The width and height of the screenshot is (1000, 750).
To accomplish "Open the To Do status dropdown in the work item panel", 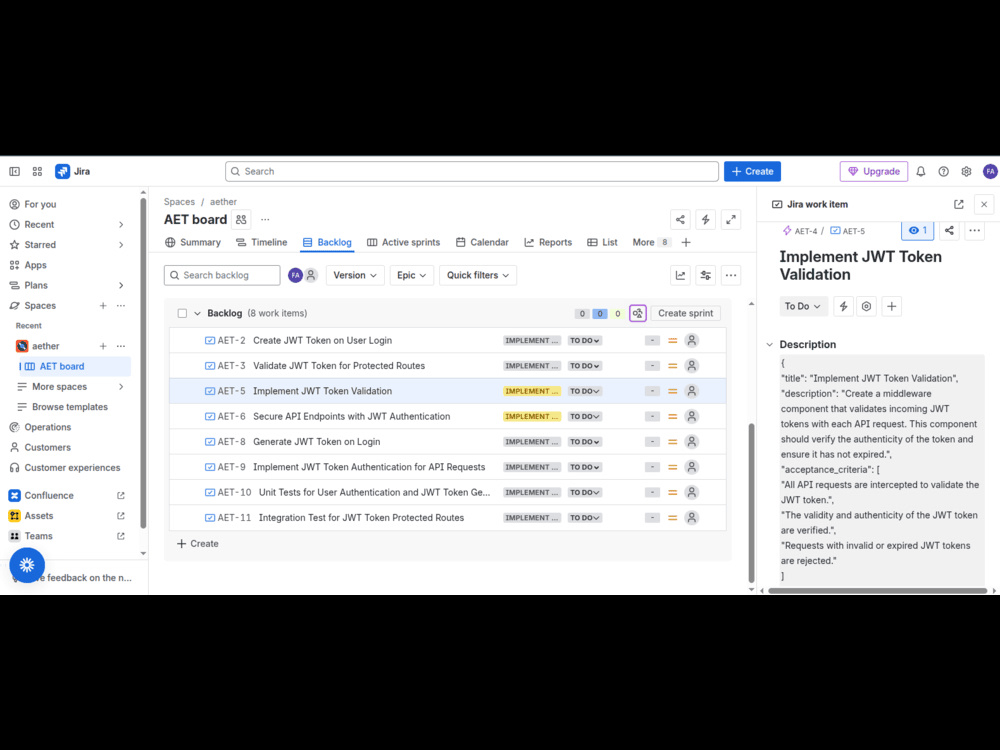I will click(x=803, y=306).
